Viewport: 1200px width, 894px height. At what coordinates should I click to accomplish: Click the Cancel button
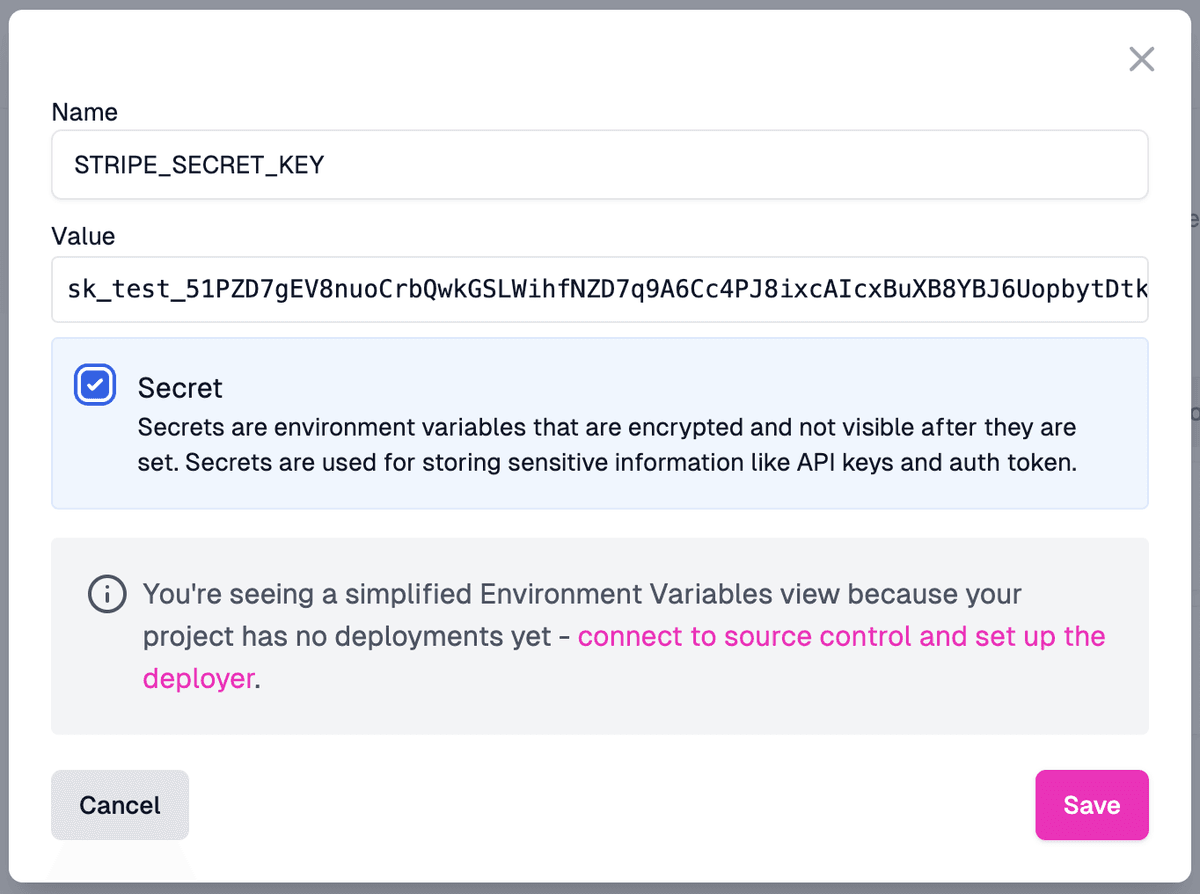[119, 804]
